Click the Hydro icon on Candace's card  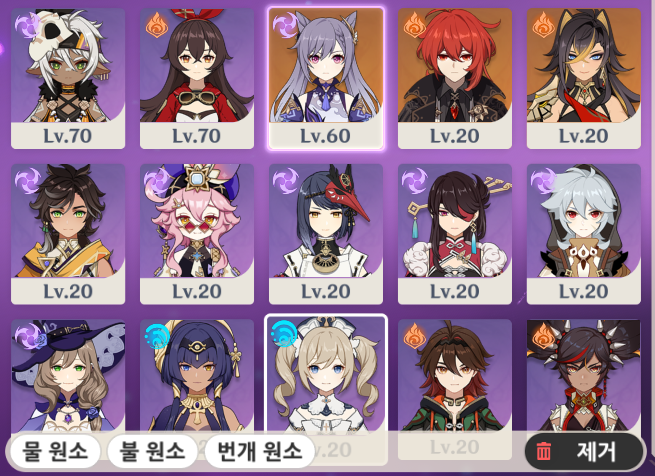pos(157,336)
